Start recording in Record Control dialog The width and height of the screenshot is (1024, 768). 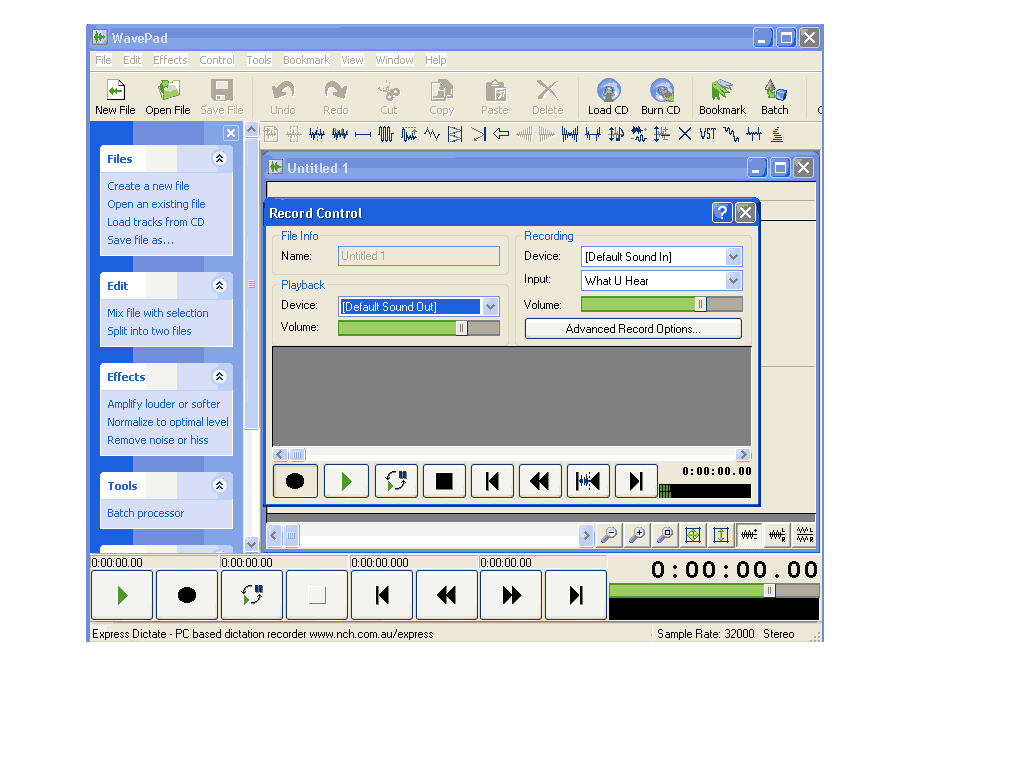(x=295, y=481)
